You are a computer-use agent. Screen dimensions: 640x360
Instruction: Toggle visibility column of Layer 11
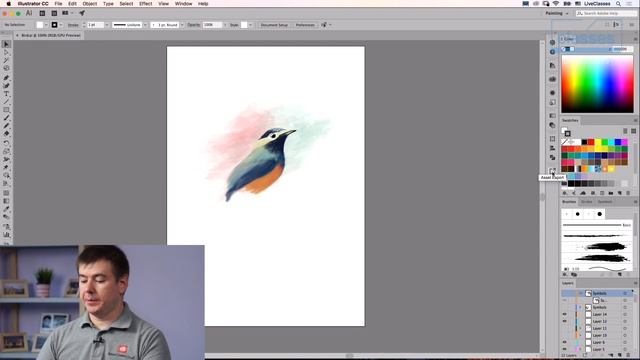point(564,328)
